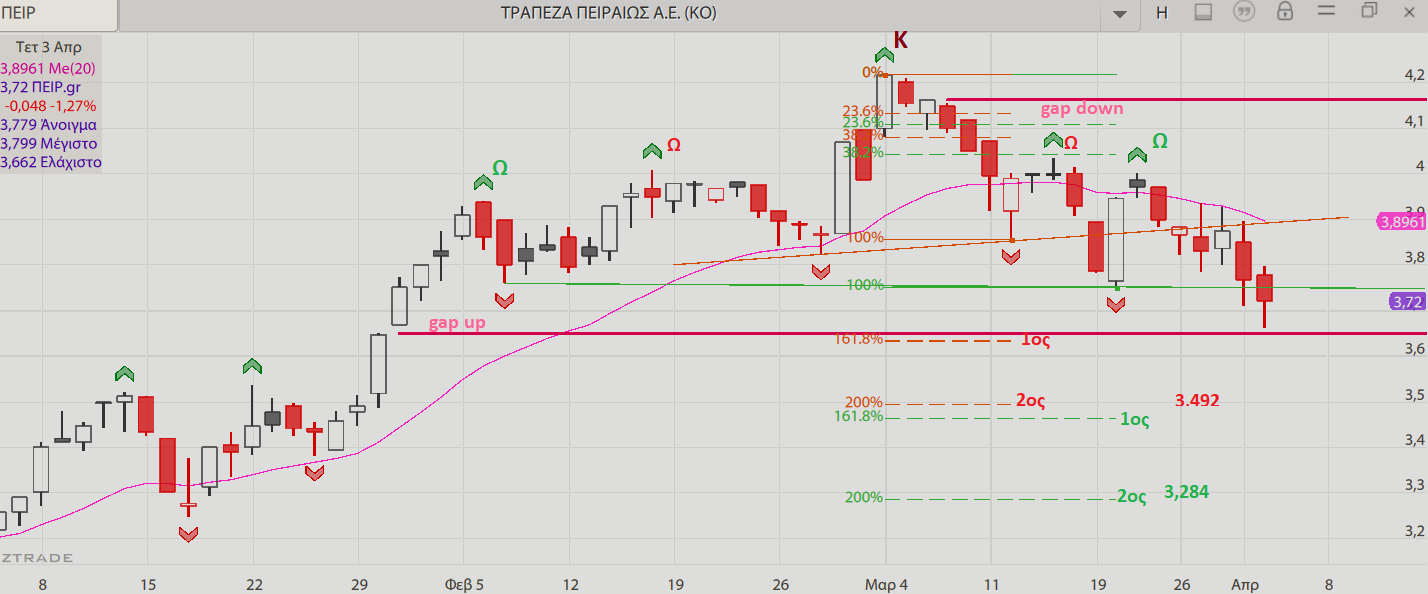Select the red 3.492 target label

[x=1197, y=400]
